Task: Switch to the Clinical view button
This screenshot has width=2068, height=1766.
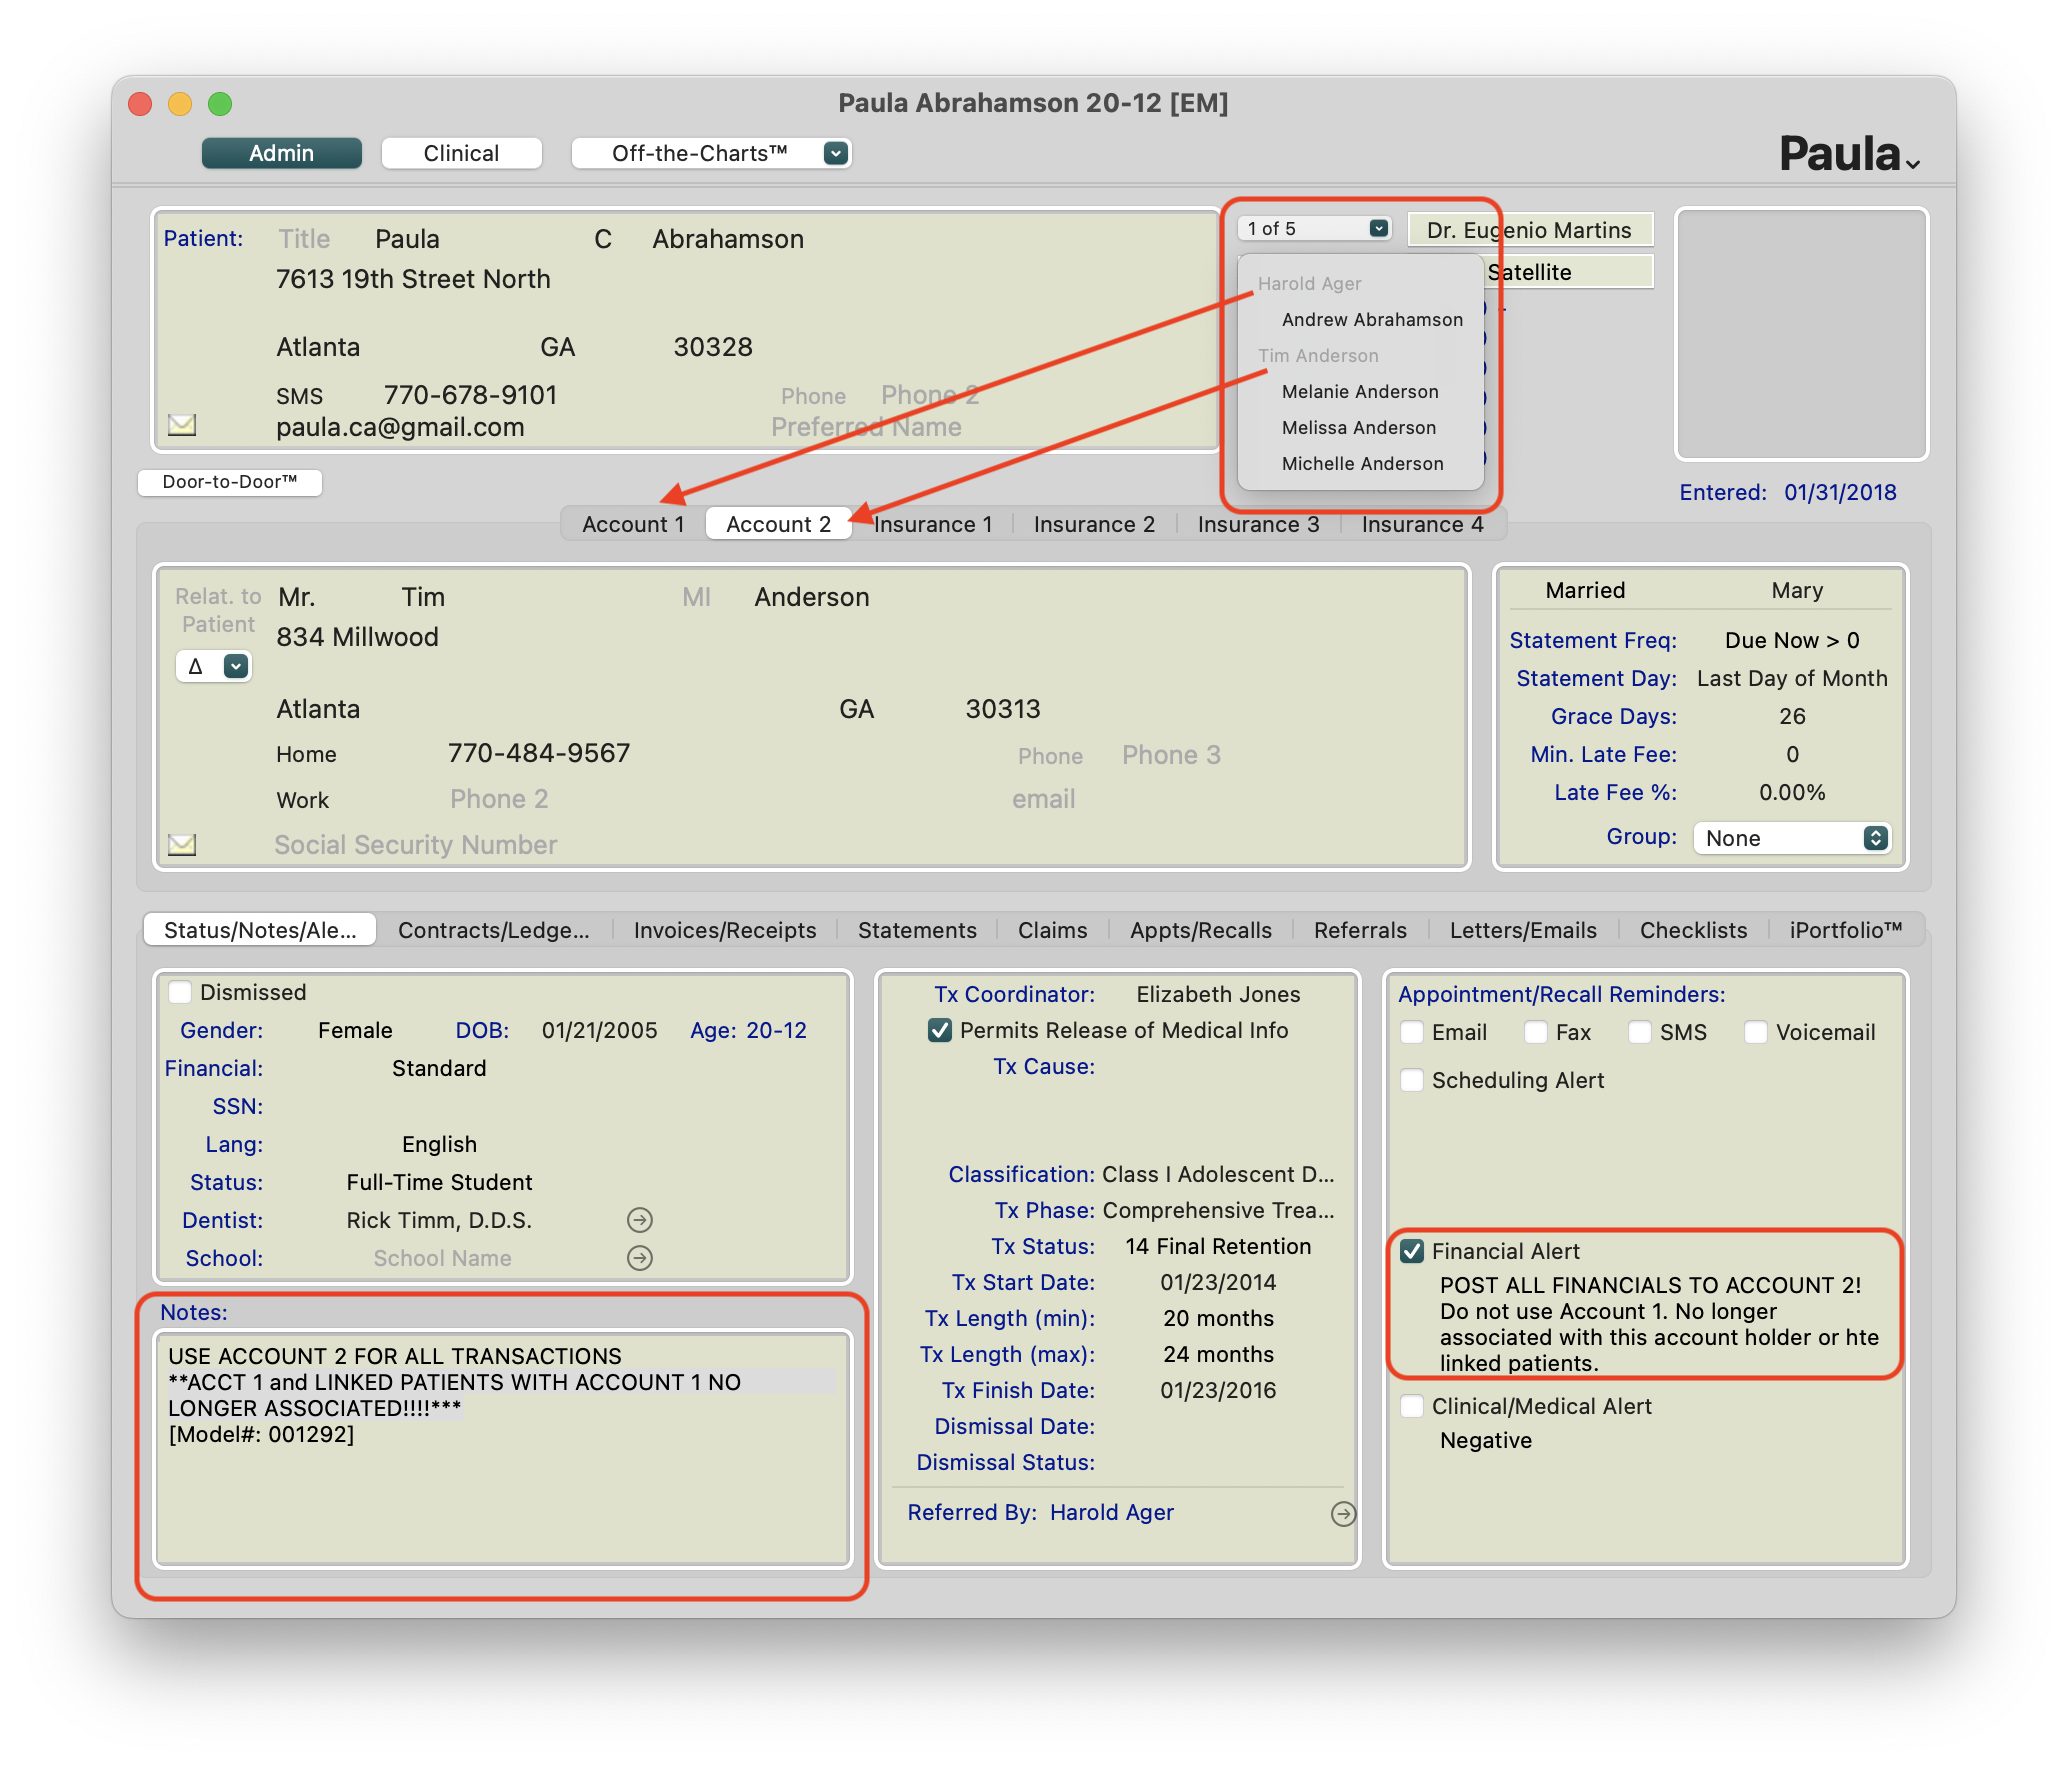Action: point(461,153)
